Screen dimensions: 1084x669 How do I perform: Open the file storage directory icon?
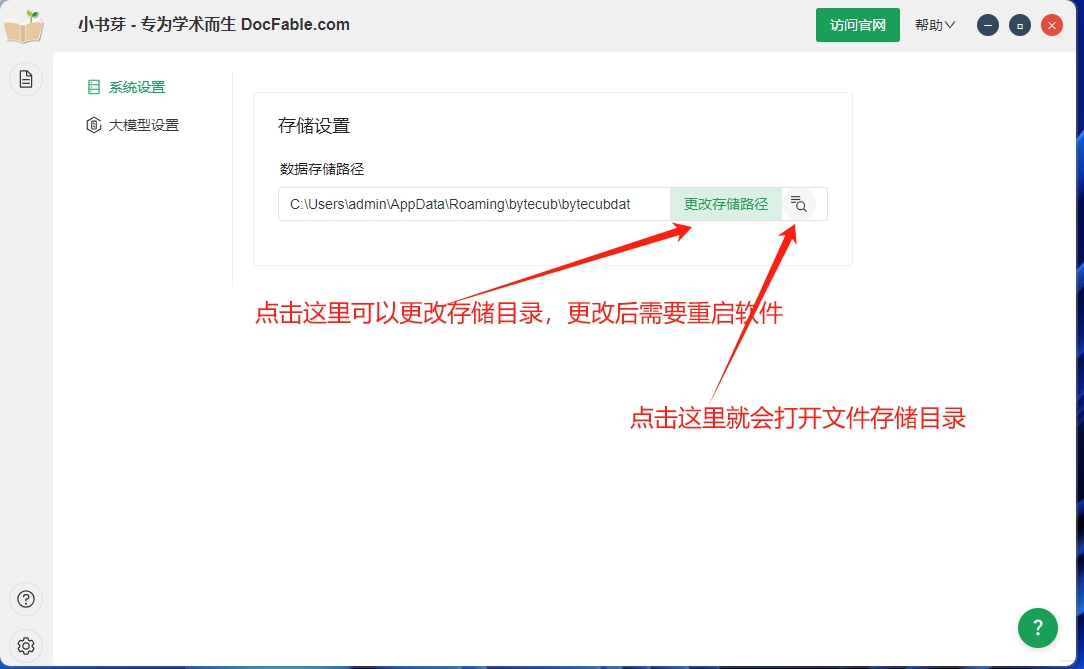[x=799, y=204]
